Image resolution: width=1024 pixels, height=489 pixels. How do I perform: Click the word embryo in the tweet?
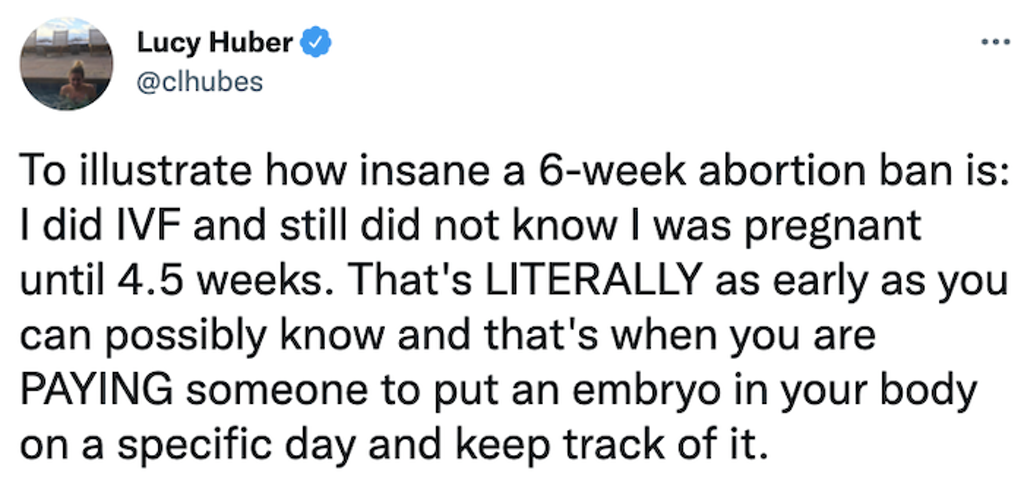(671, 392)
